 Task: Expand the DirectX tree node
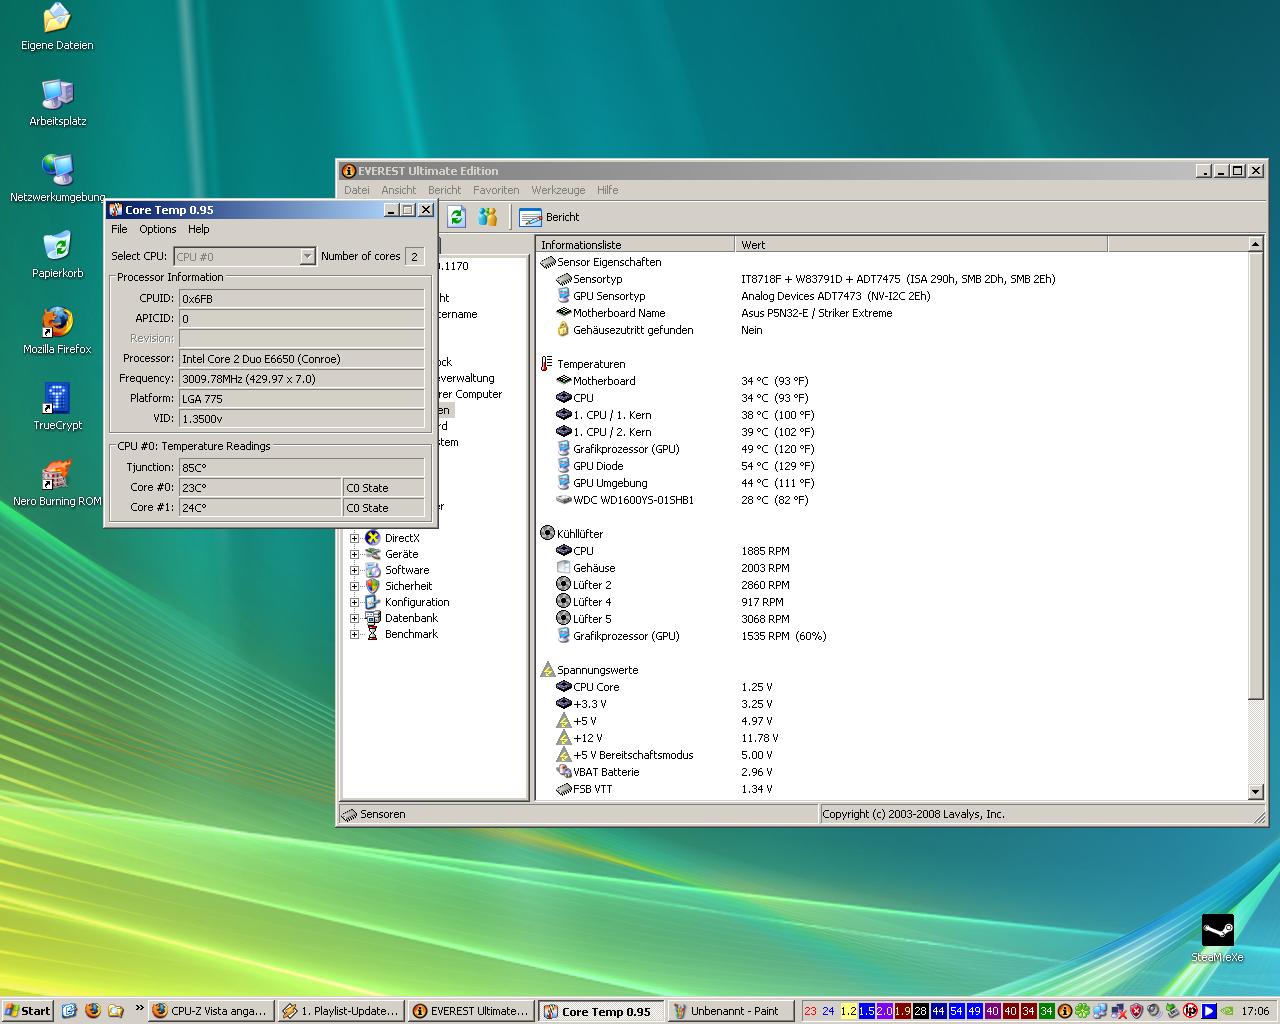[354, 538]
